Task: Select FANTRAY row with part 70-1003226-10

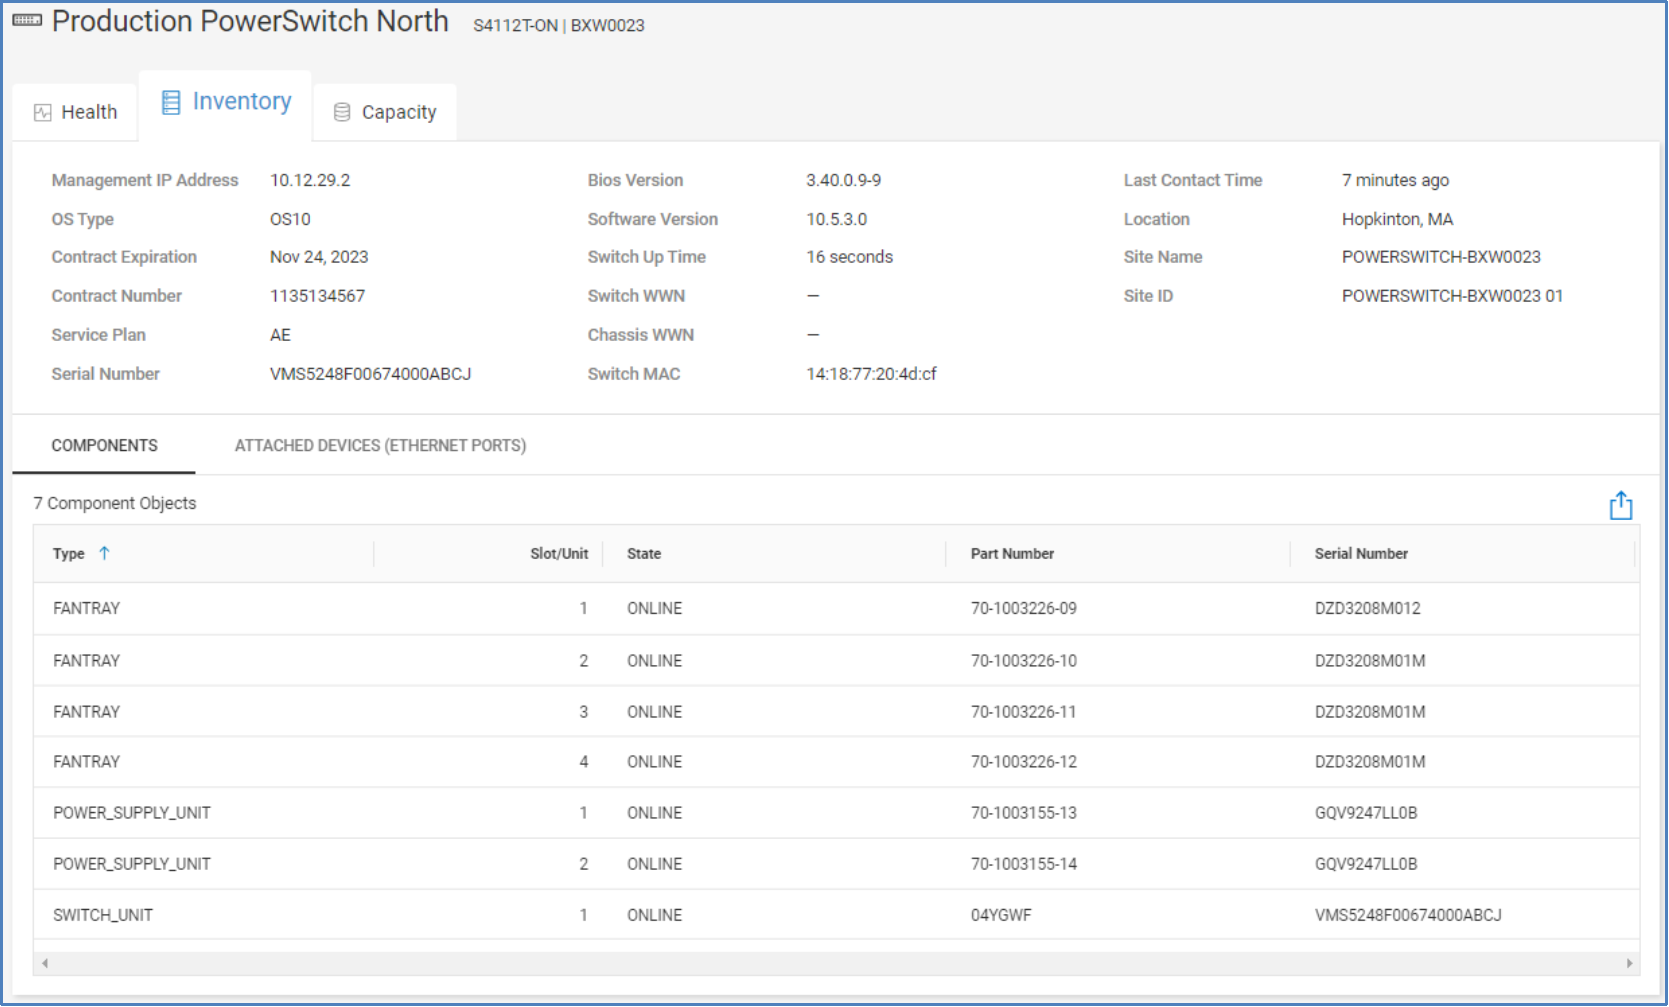Action: click(836, 661)
